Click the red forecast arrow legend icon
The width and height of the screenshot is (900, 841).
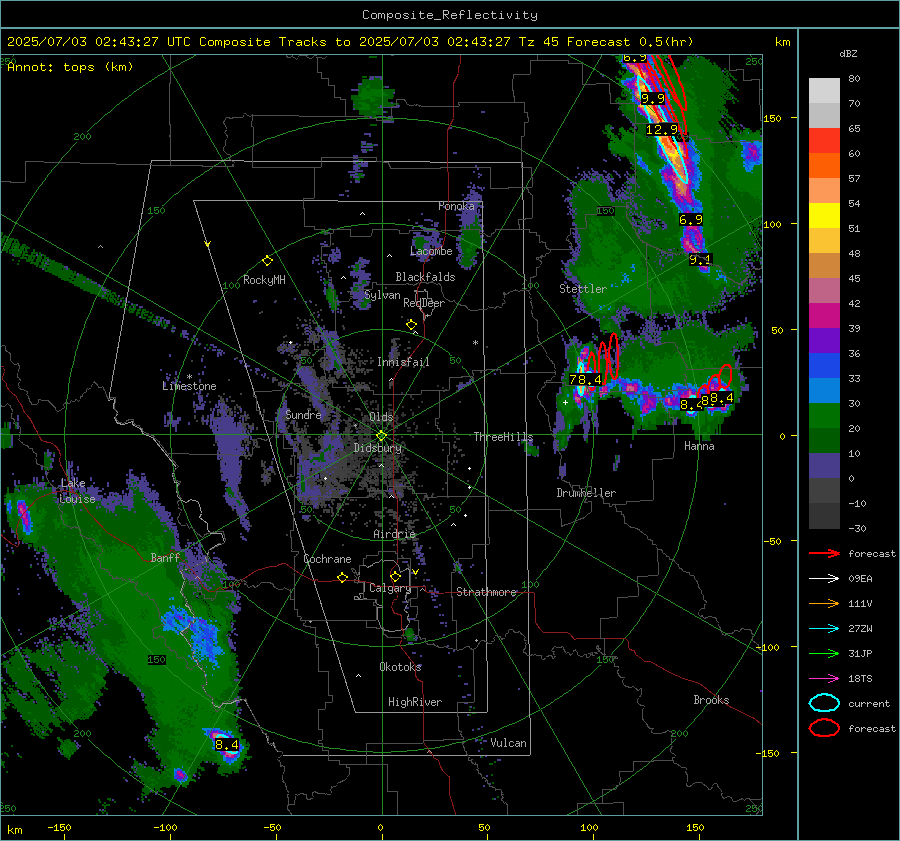click(824, 553)
